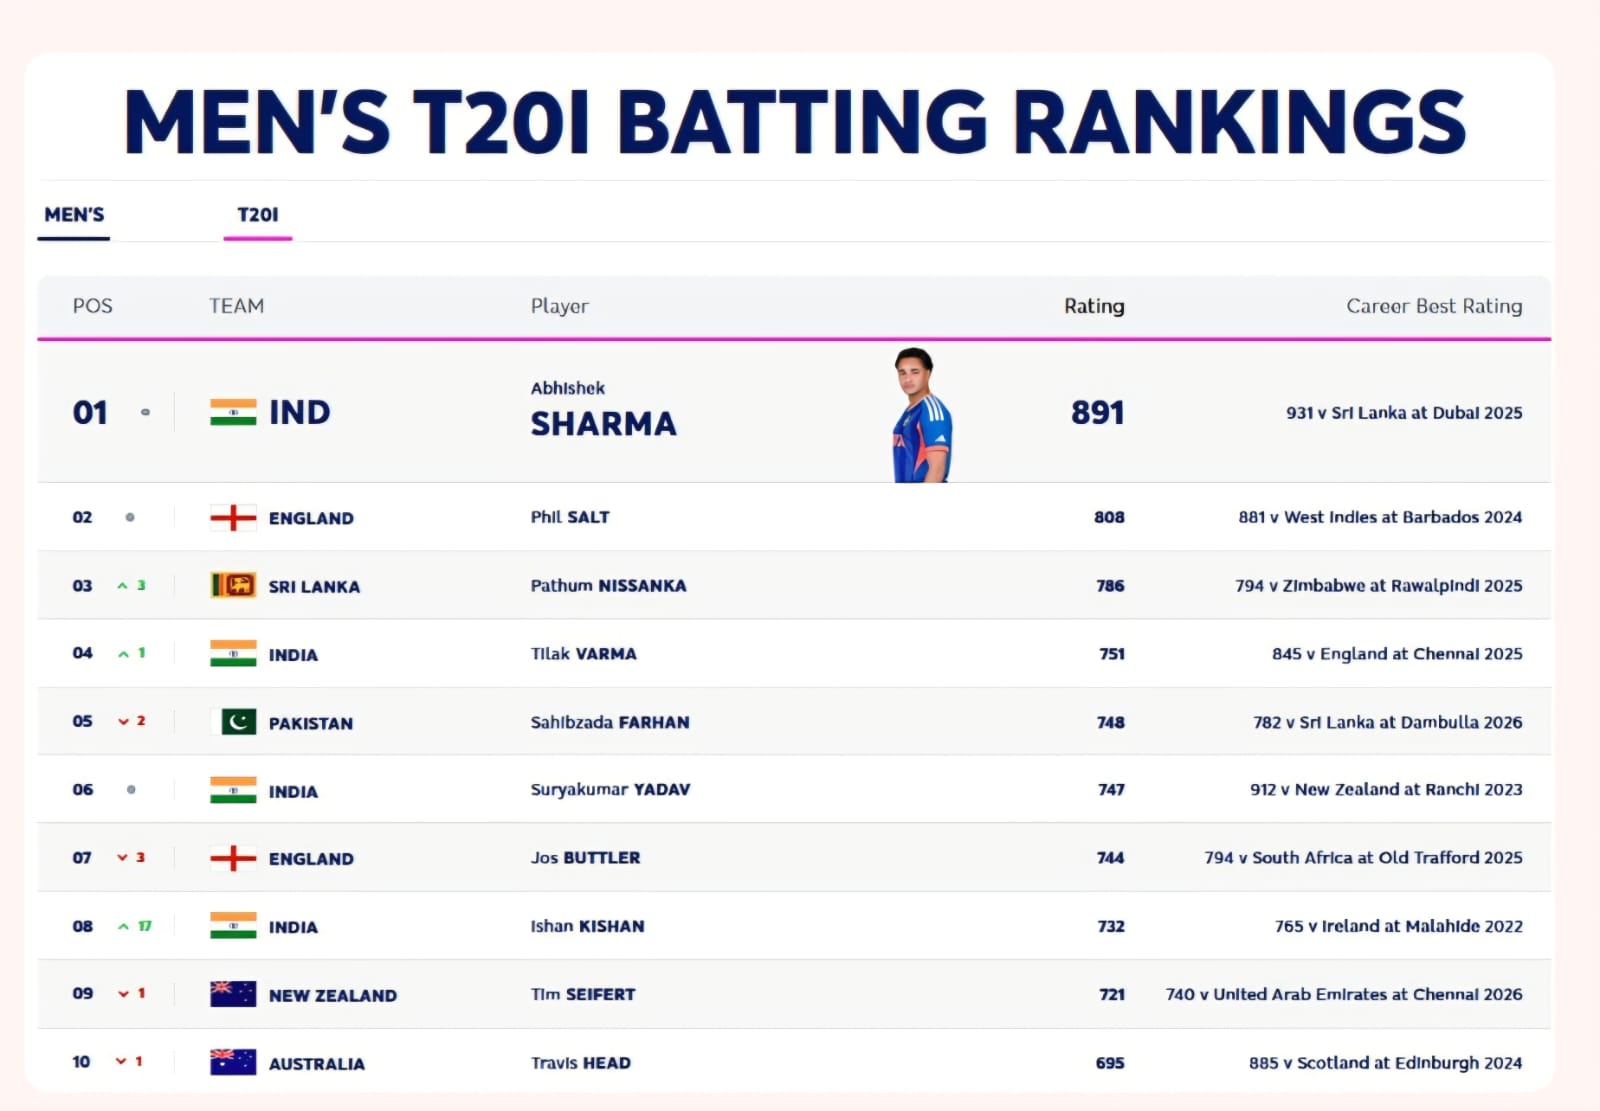Click red down arrow for Jos Buttler

pos(123,858)
